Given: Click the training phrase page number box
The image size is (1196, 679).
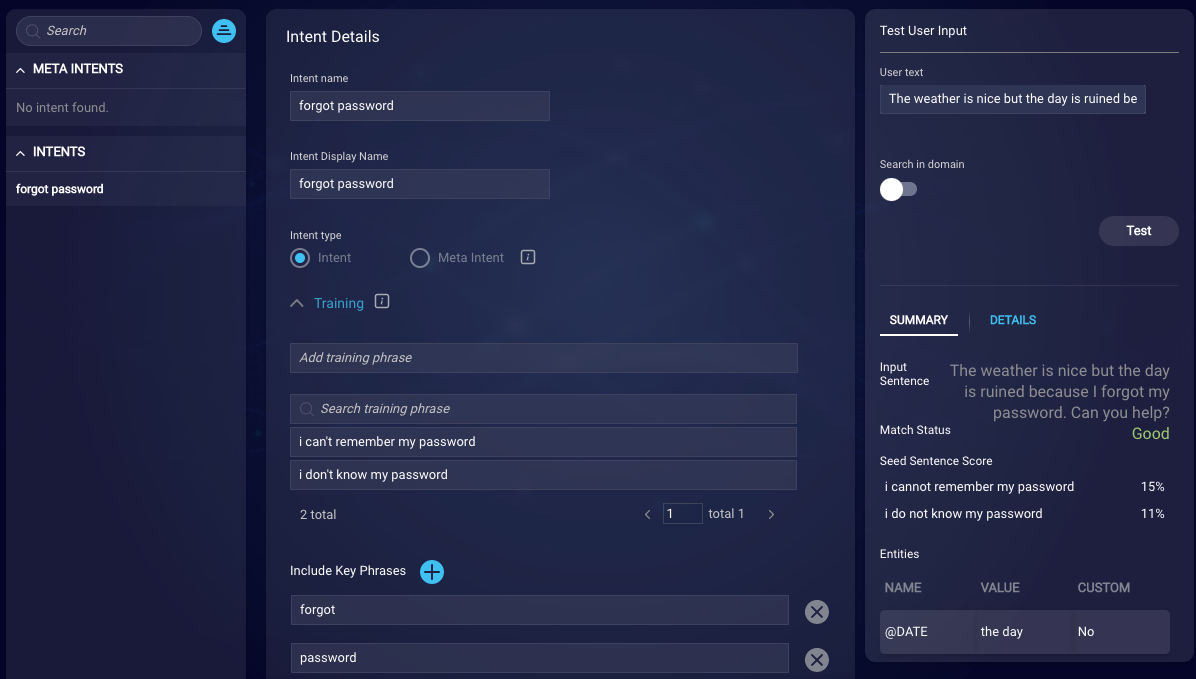Looking at the screenshot, I should click(x=683, y=513).
